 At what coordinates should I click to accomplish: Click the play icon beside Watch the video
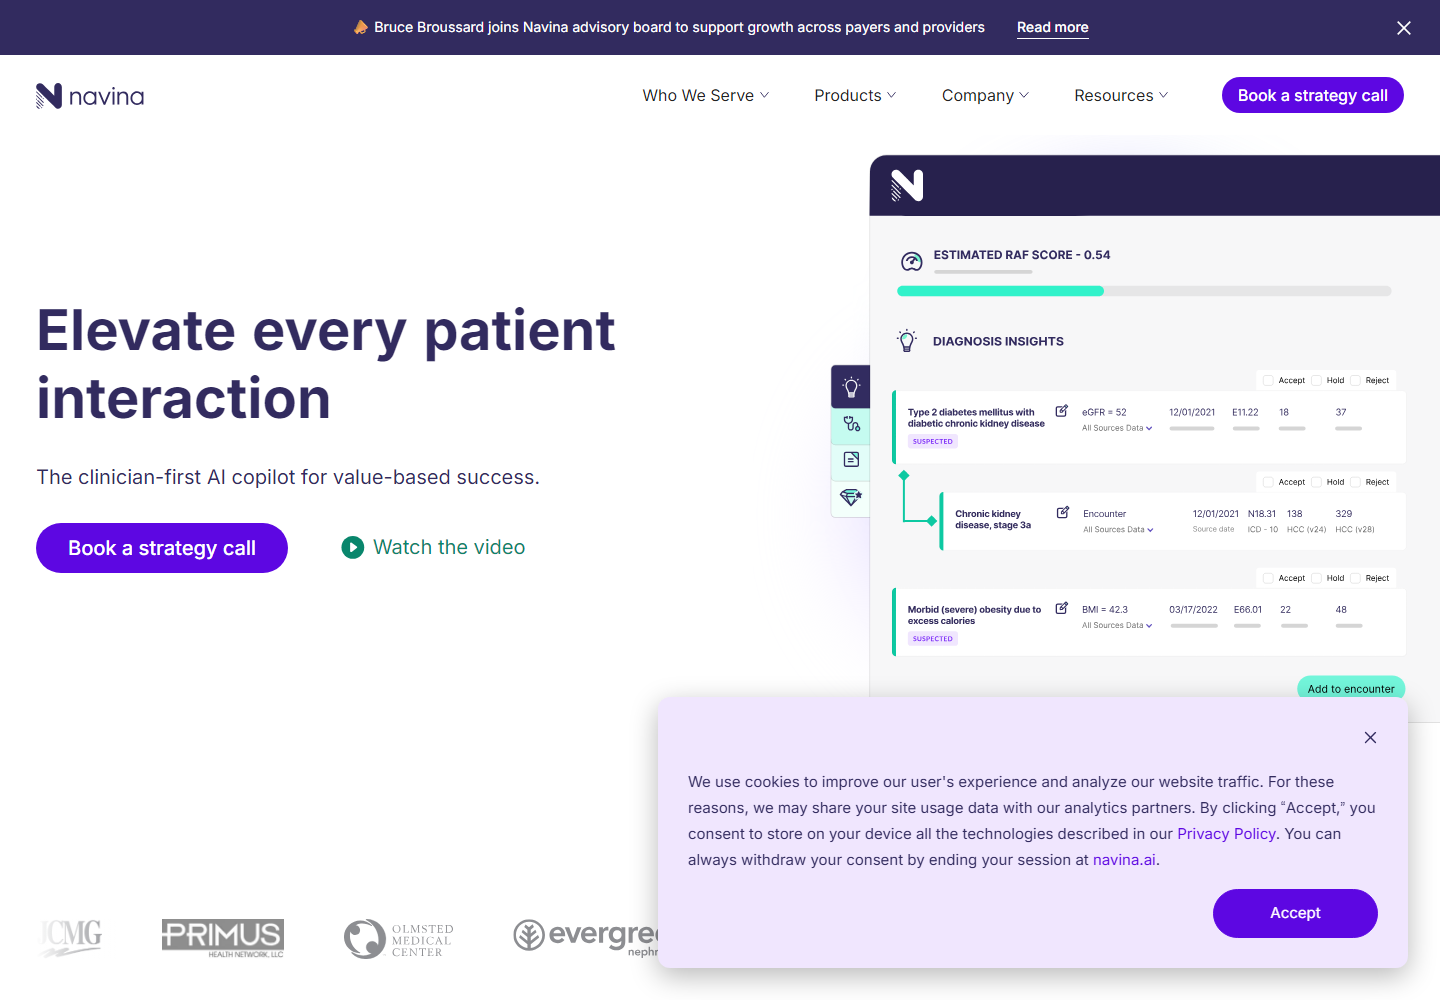point(352,548)
